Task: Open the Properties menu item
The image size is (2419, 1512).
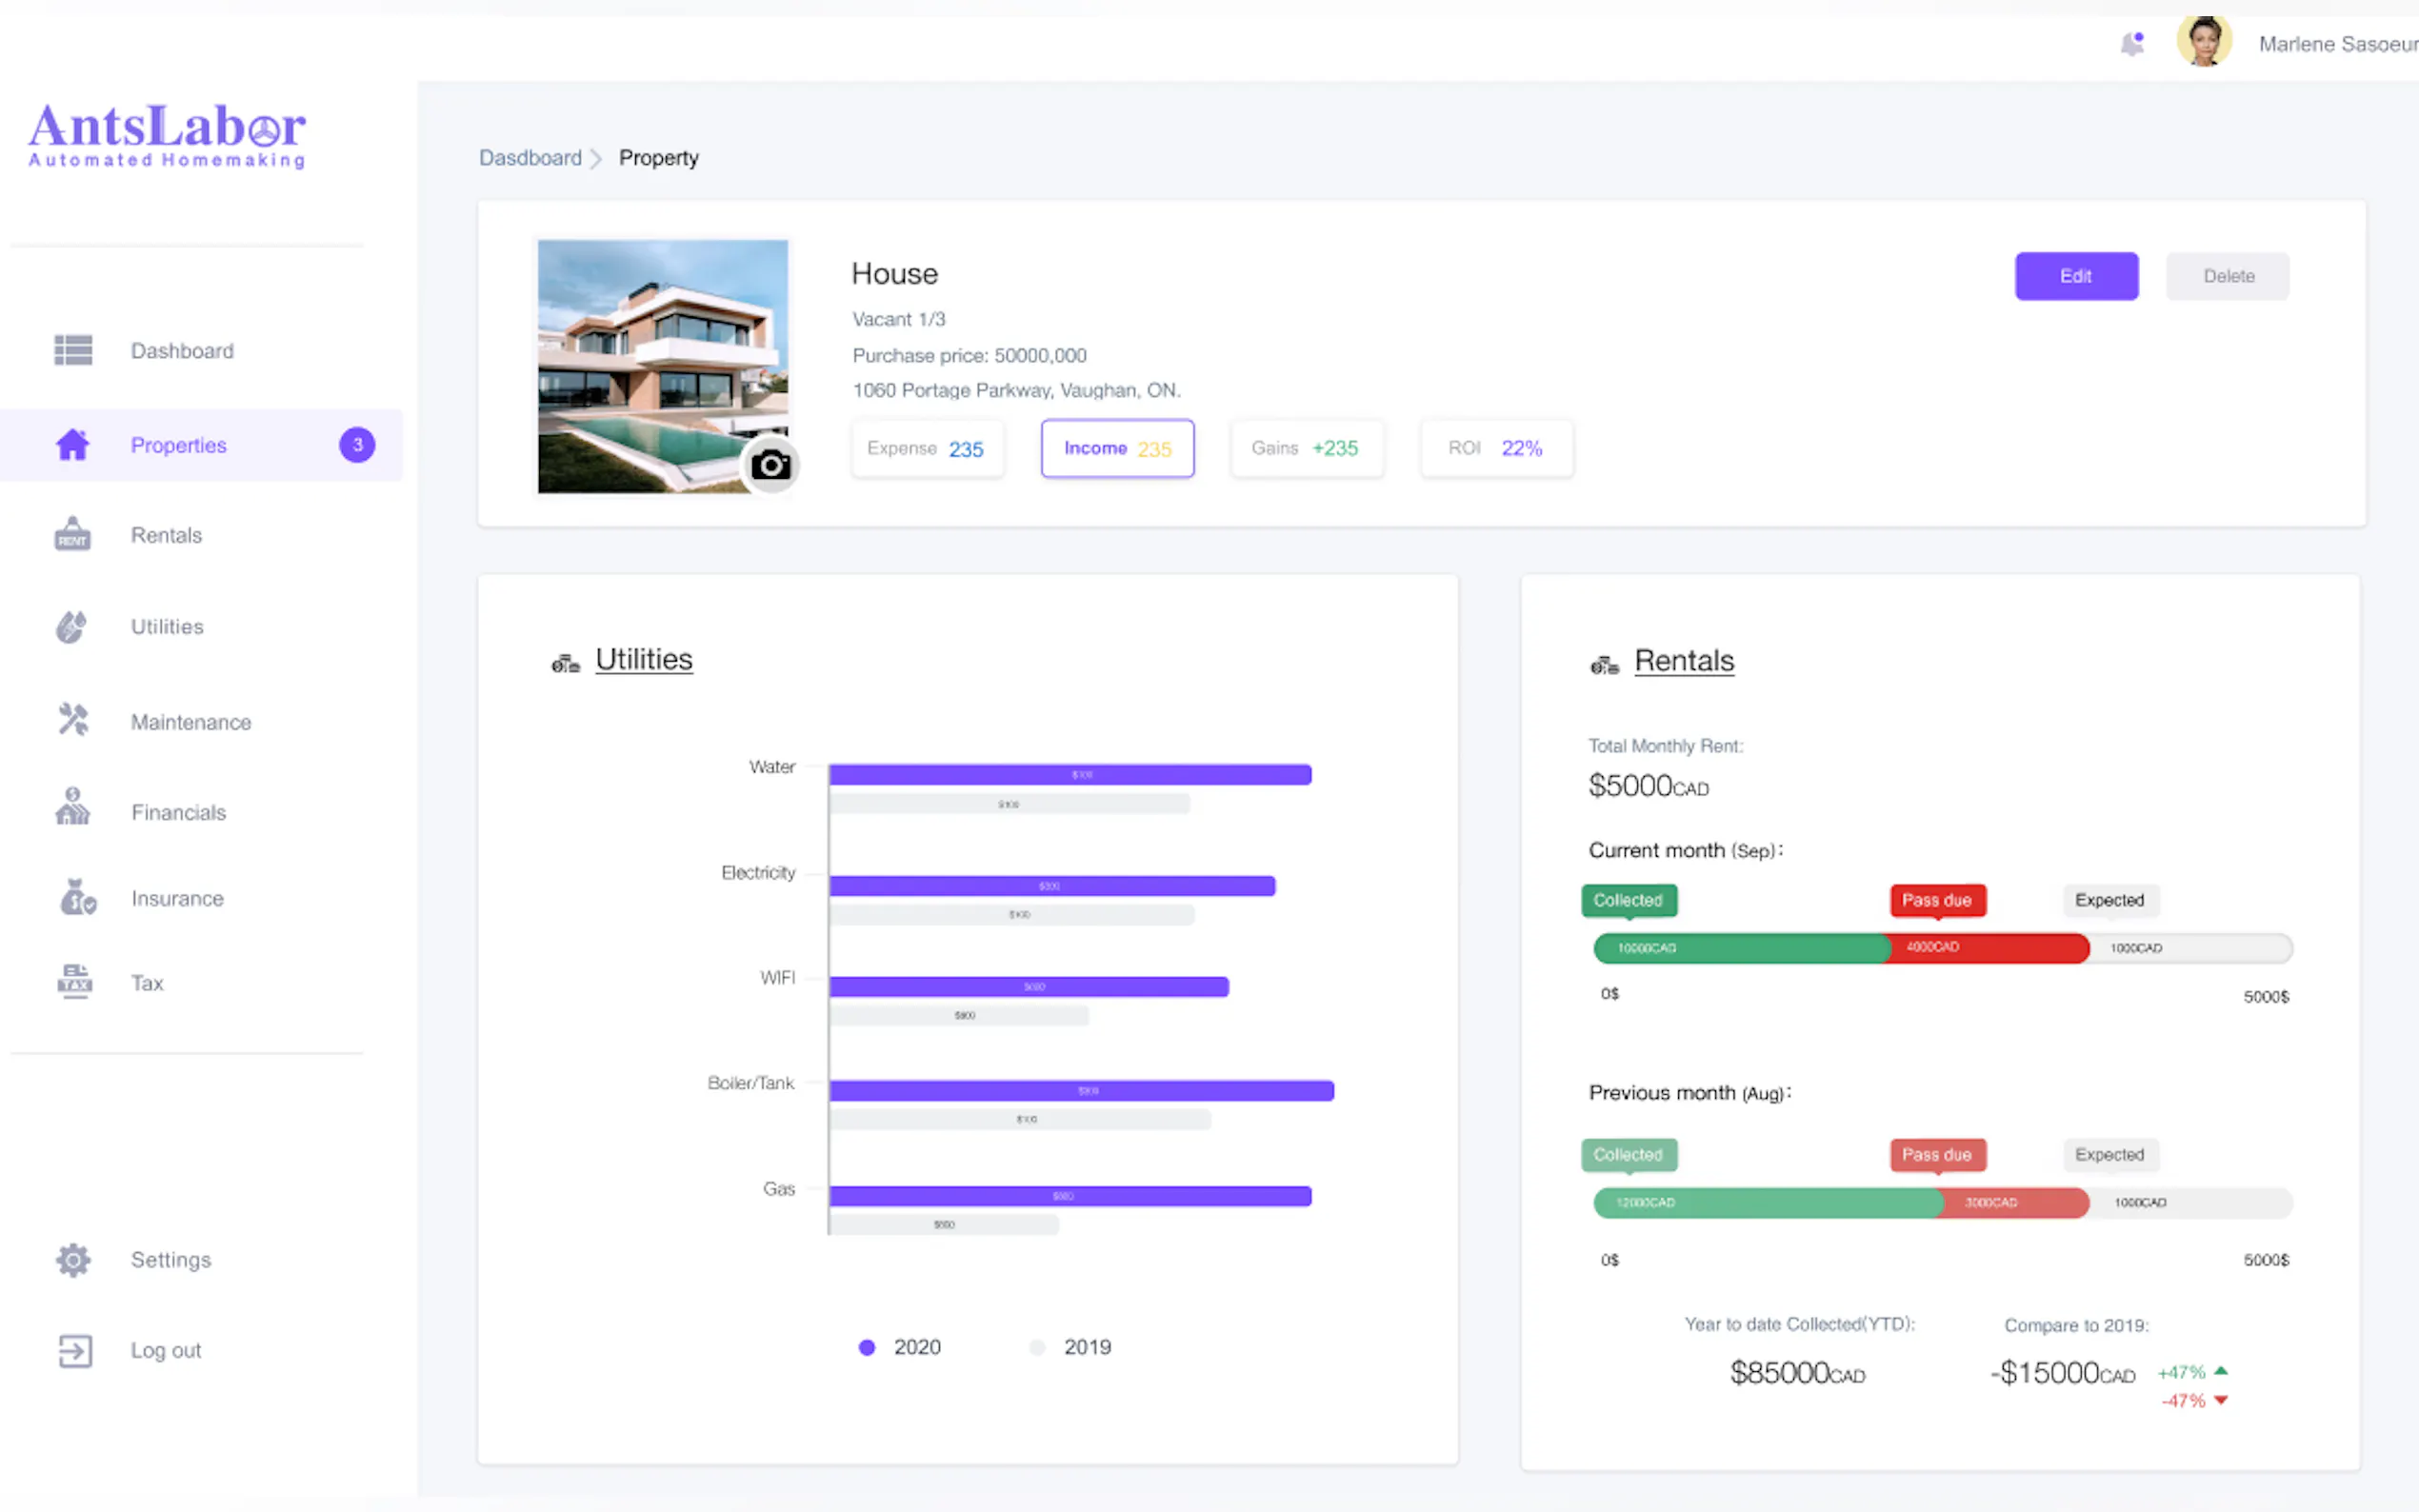Action: 178,446
